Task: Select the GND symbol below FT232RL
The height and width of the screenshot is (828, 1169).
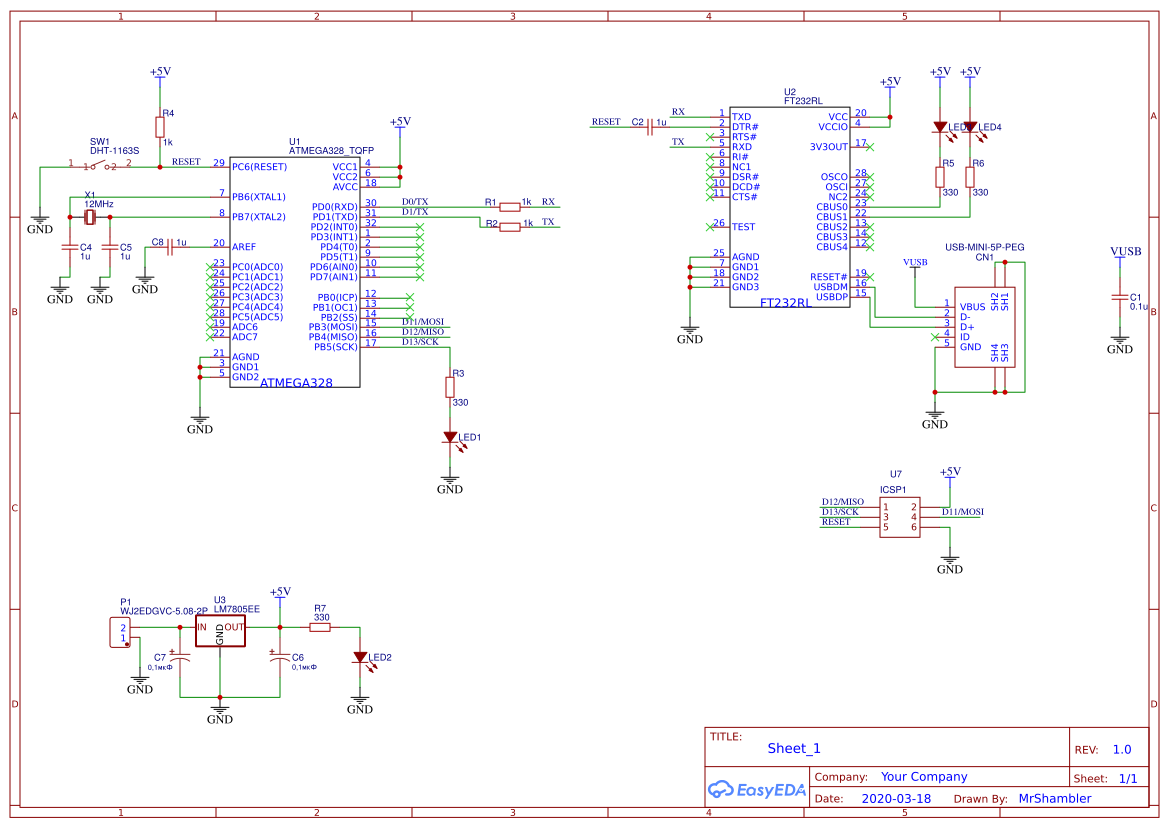Action: click(x=690, y=330)
